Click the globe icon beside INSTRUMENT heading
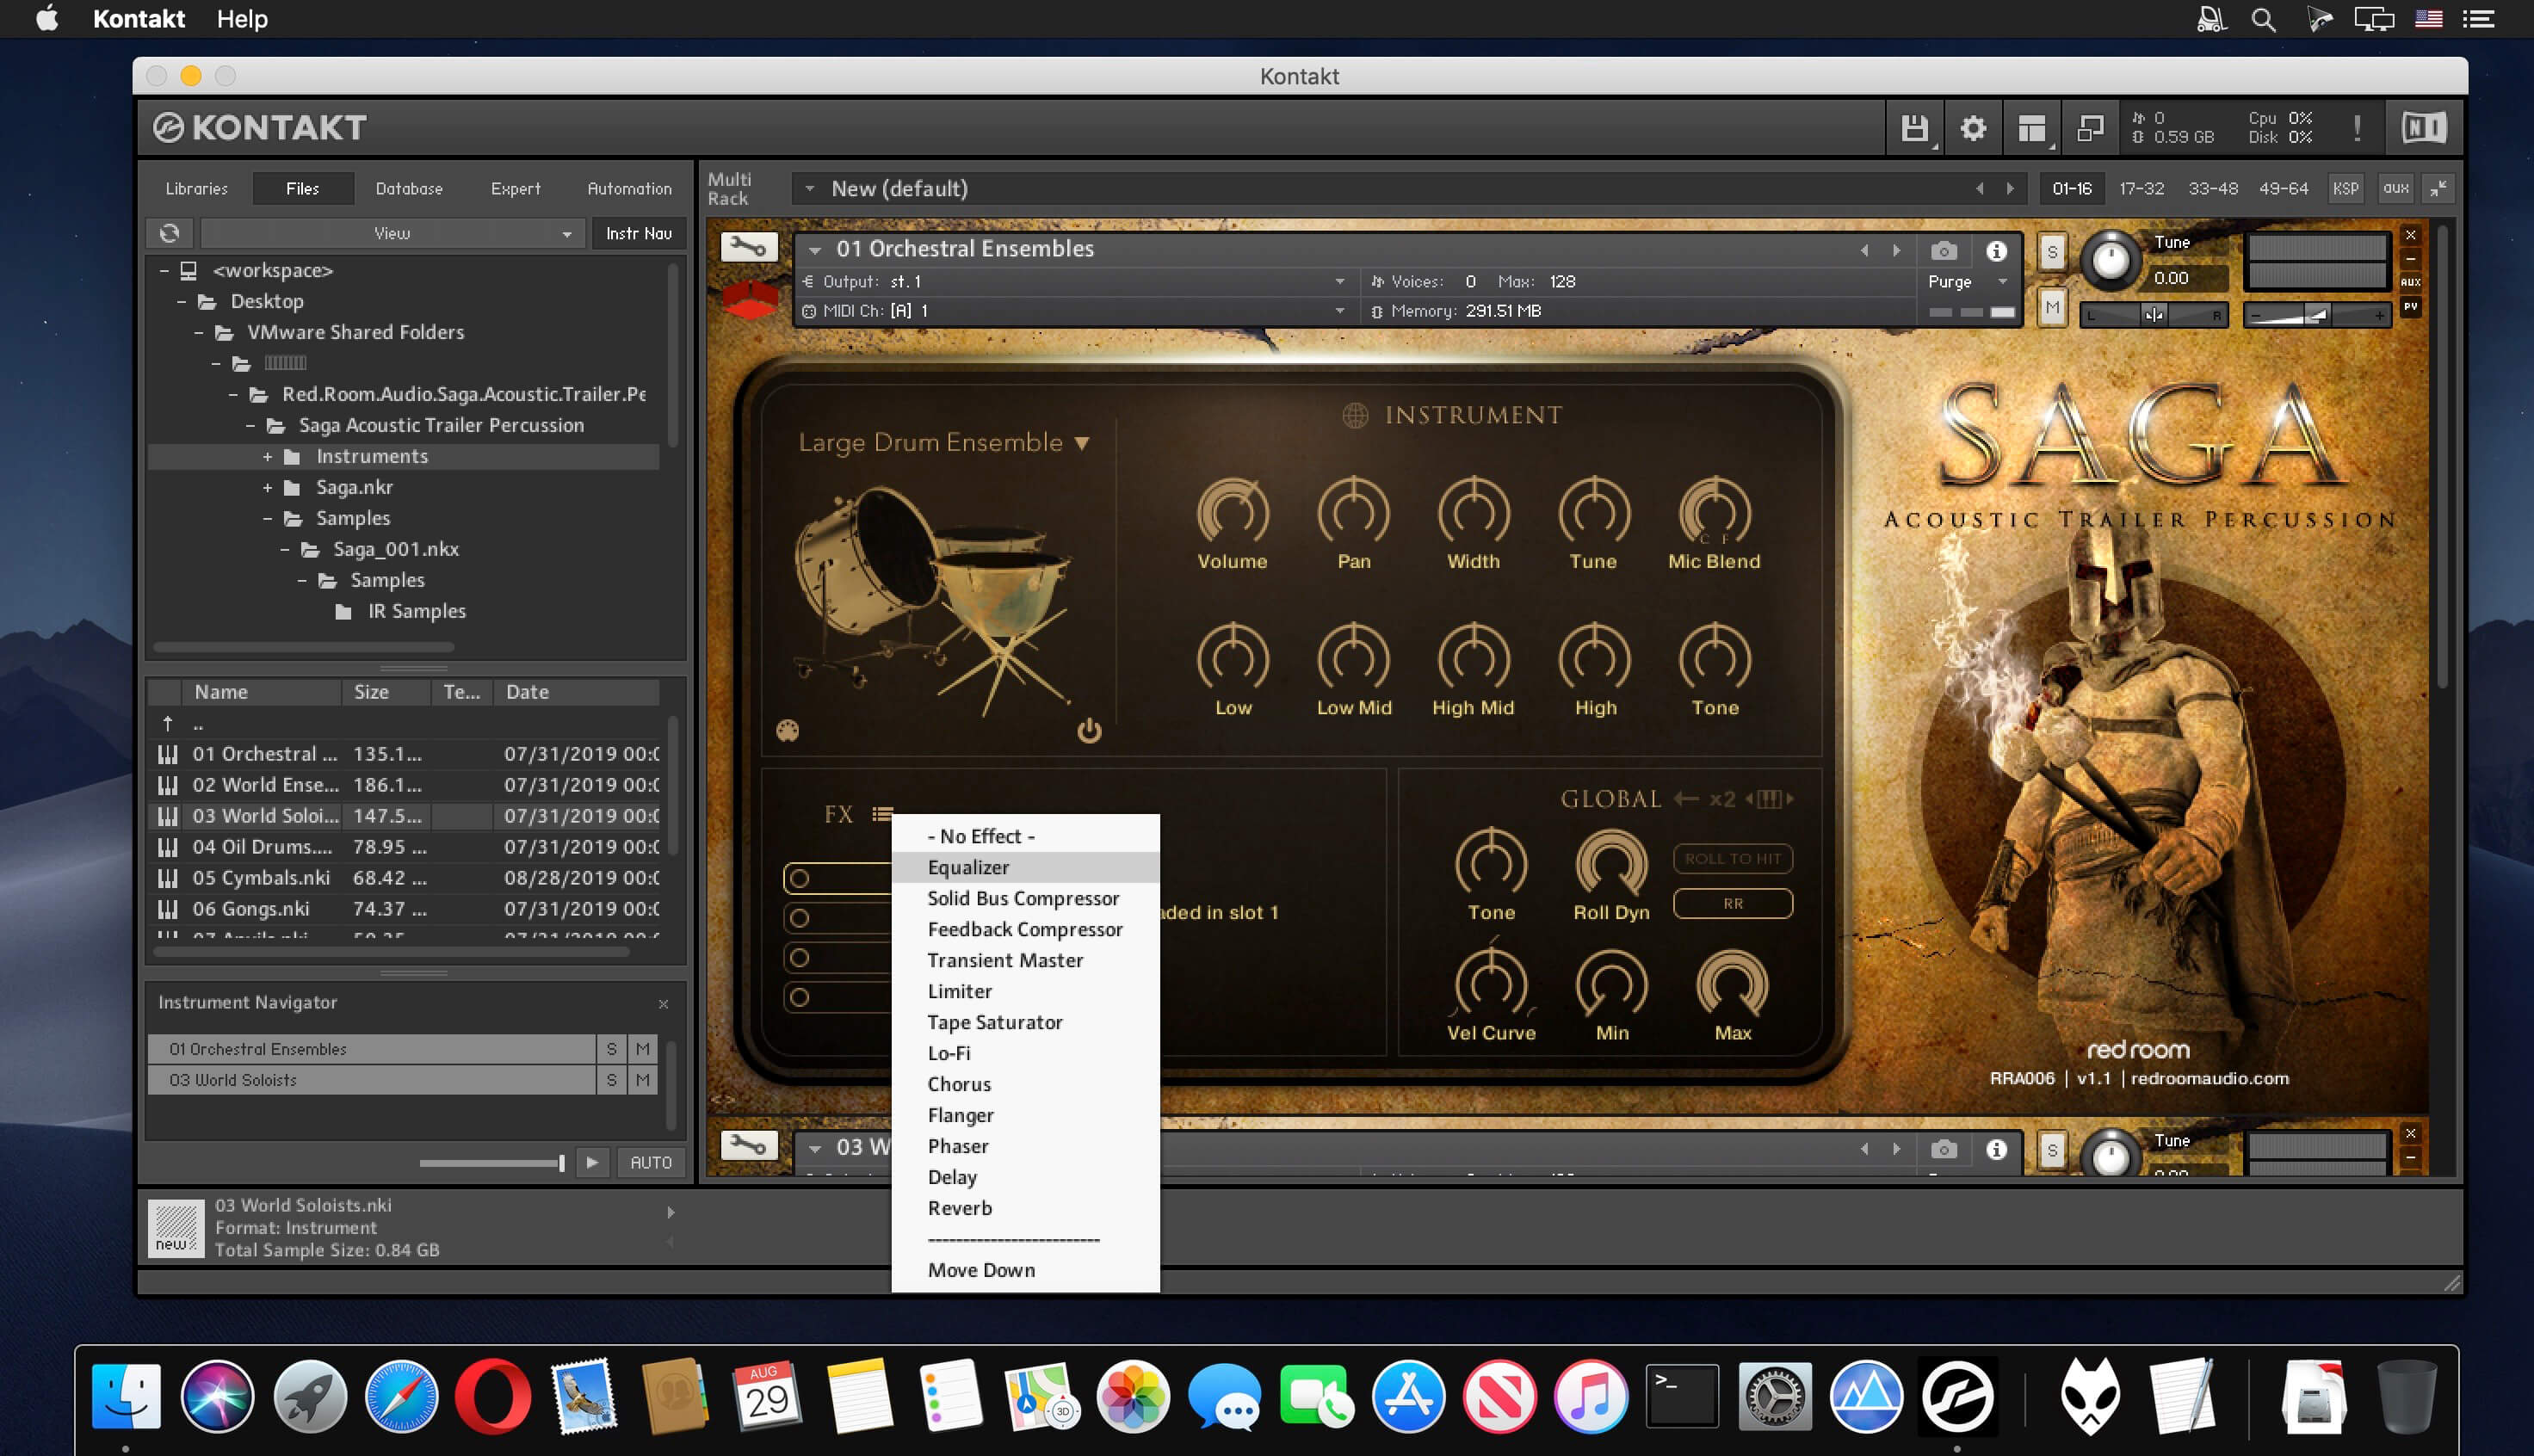Image resolution: width=2534 pixels, height=1456 pixels. tap(1355, 415)
